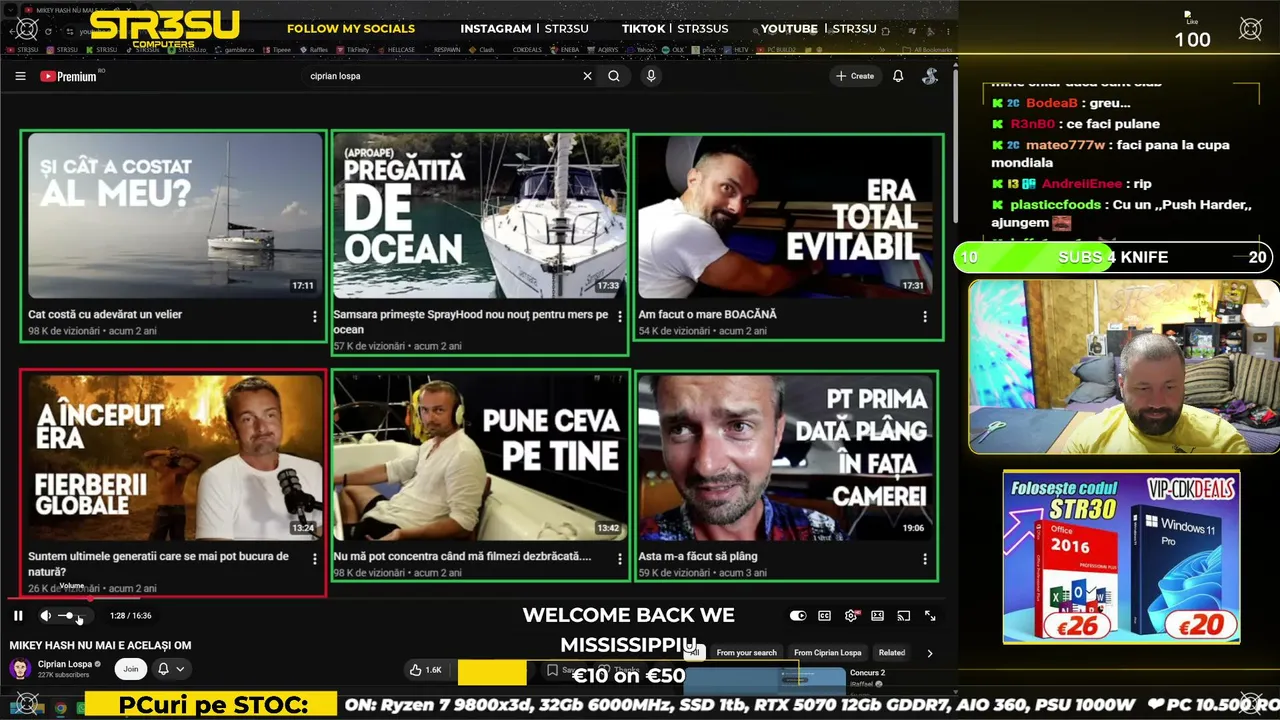Clear the search text with the X
Viewport: 1280px width, 720px height.
coord(587,76)
